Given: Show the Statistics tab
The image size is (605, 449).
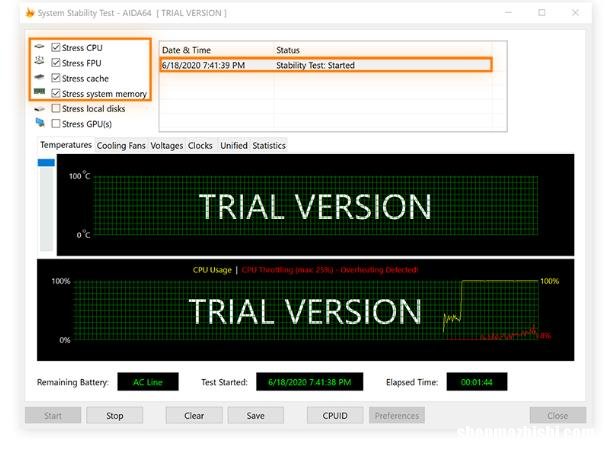Looking at the screenshot, I should [269, 146].
